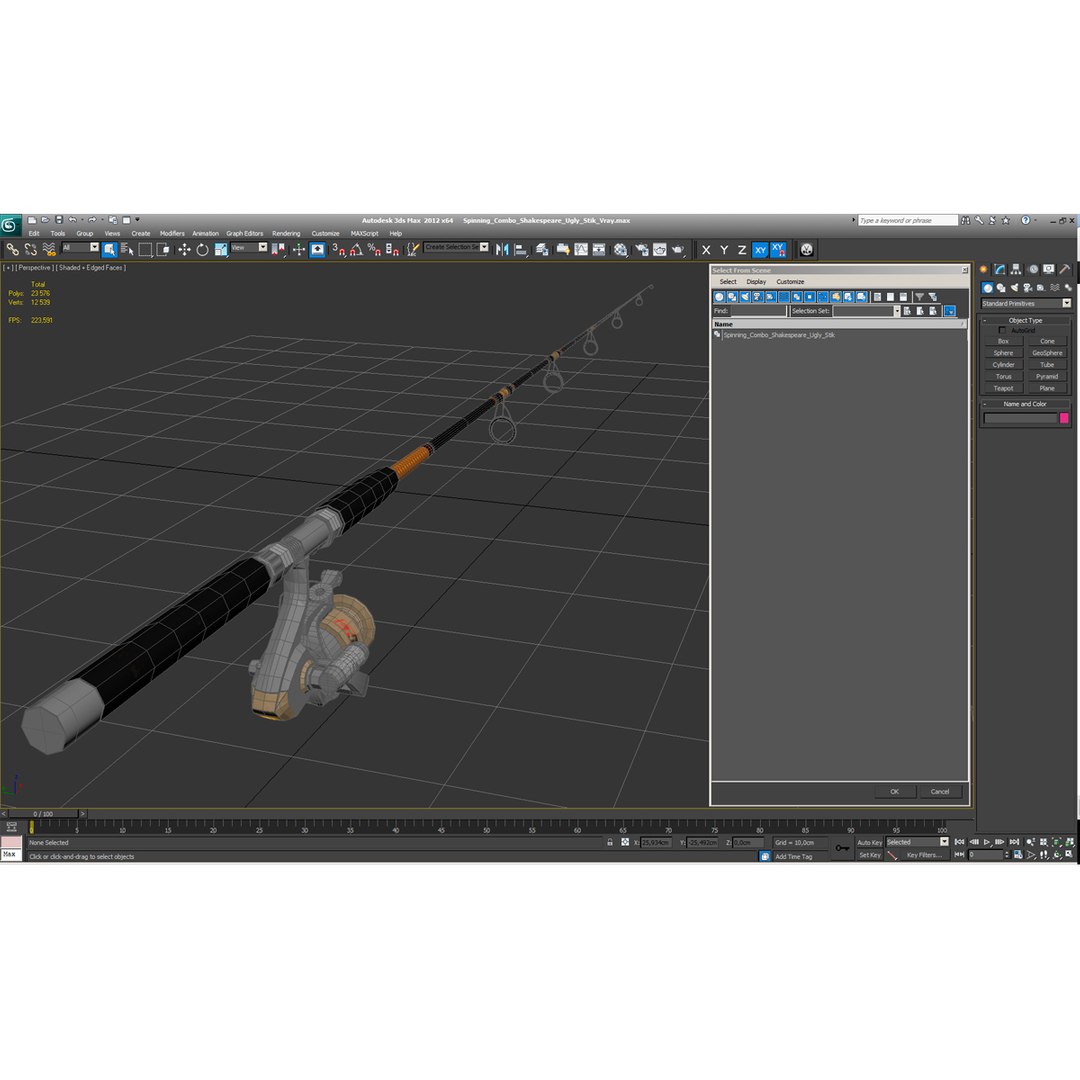Open the Motion command panel tab
1080x1080 pixels.
[1032, 269]
